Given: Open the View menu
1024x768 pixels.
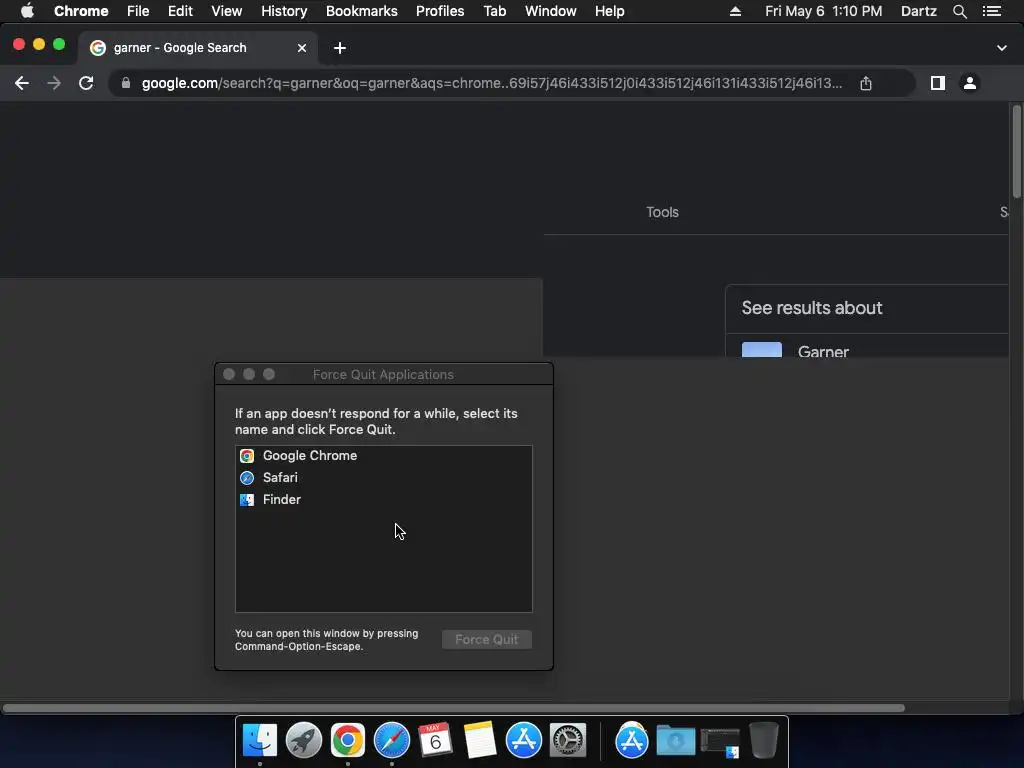Looking at the screenshot, I should coord(227,11).
